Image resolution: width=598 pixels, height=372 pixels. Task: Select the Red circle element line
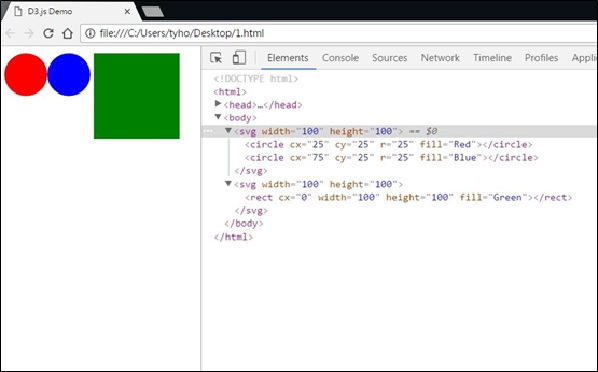[x=389, y=145]
